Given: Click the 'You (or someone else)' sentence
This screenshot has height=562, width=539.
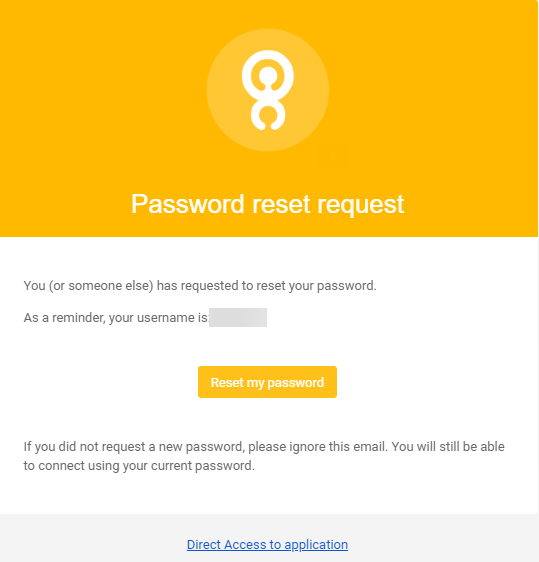Looking at the screenshot, I should coord(200,286).
